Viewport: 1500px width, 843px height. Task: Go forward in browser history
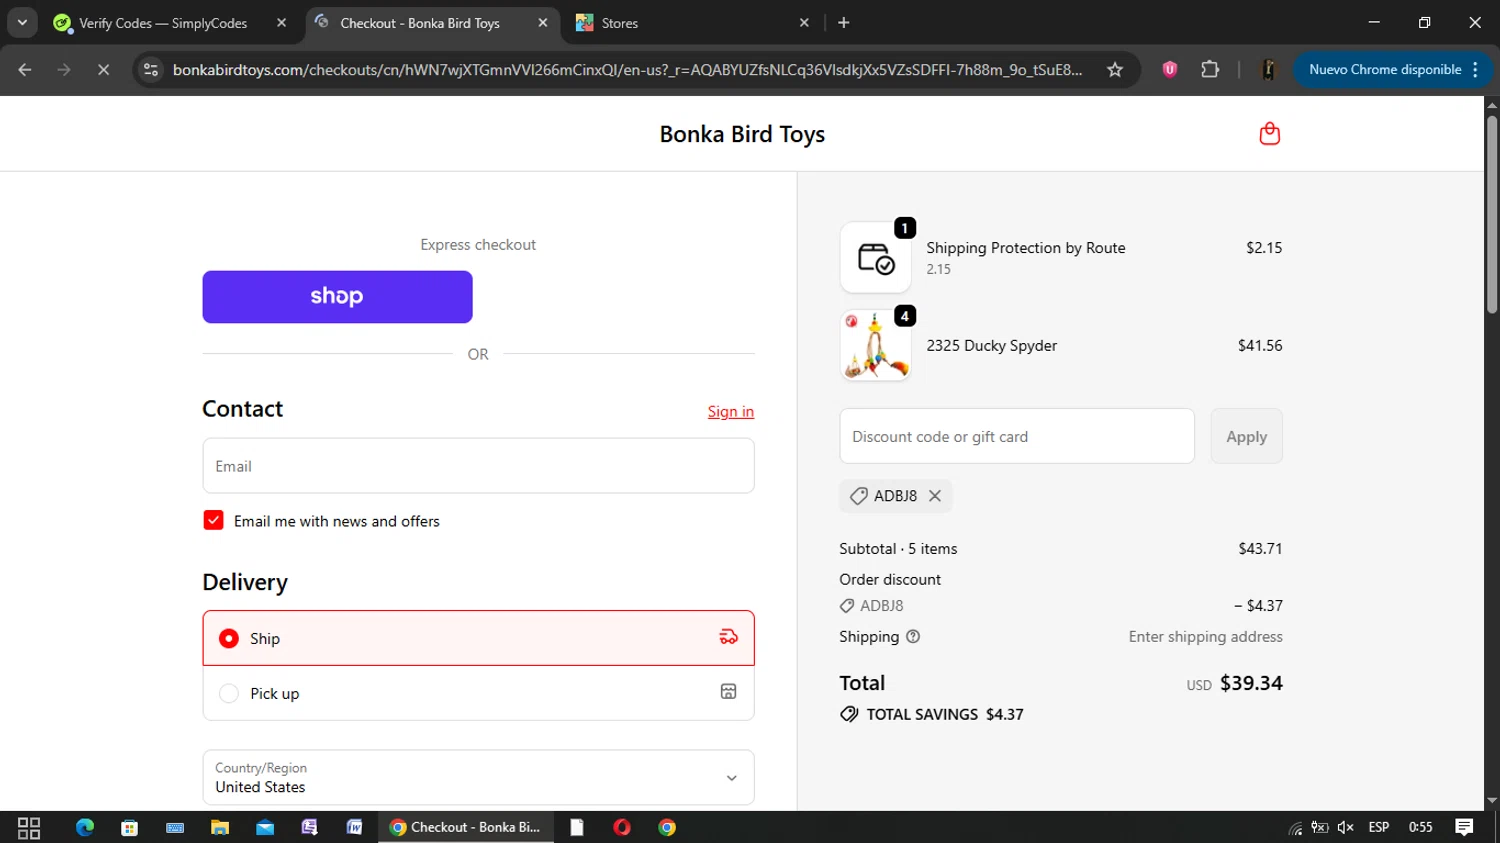(x=64, y=70)
